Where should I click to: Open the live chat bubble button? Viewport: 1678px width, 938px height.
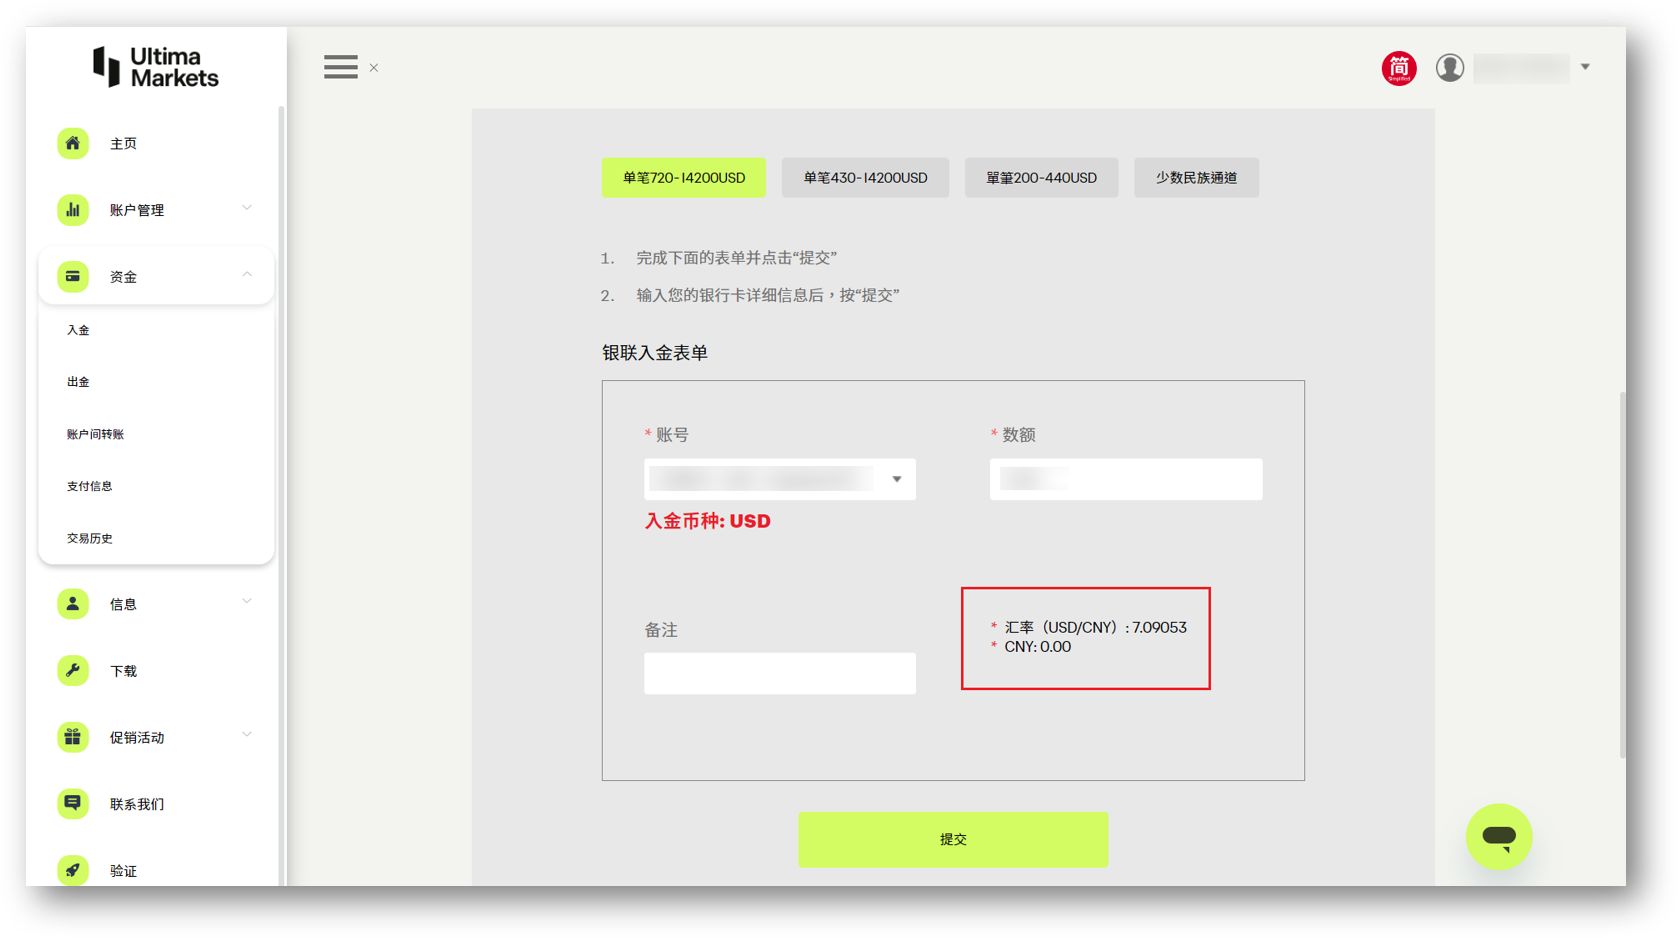click(x=1498, y=836)
